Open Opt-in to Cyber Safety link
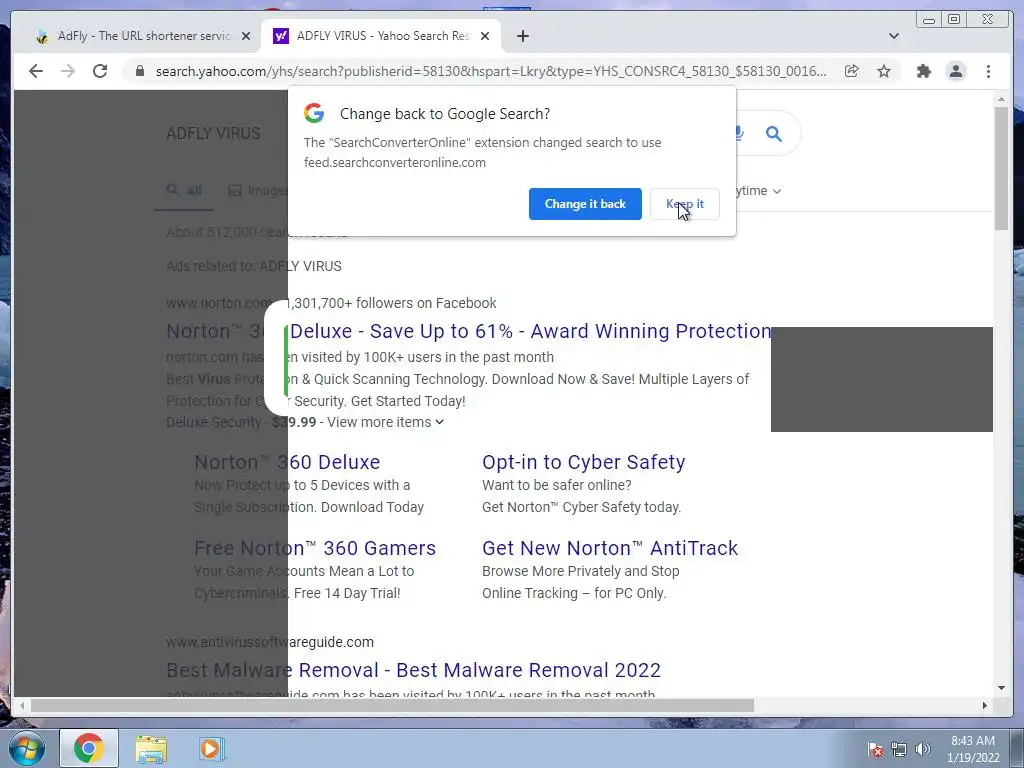Image resolution: width=1024 pixels, height=768 pixels. [584, 462]
